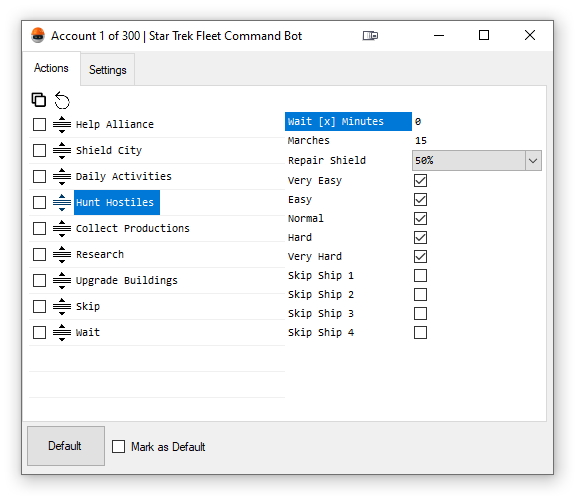Enable the Daily Activities action checkbox
Viewport: 577px width, 496px height.
pyautogui.click(x=39, y=177)
